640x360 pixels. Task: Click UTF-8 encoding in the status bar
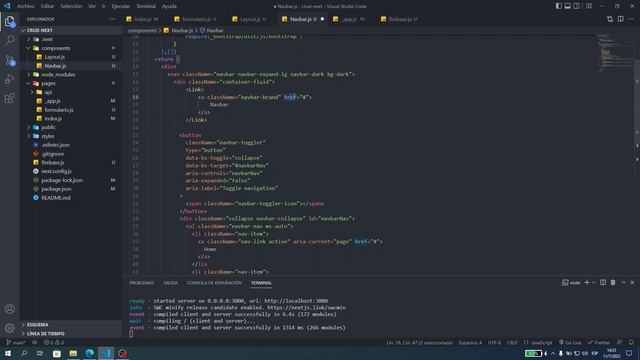494,342
